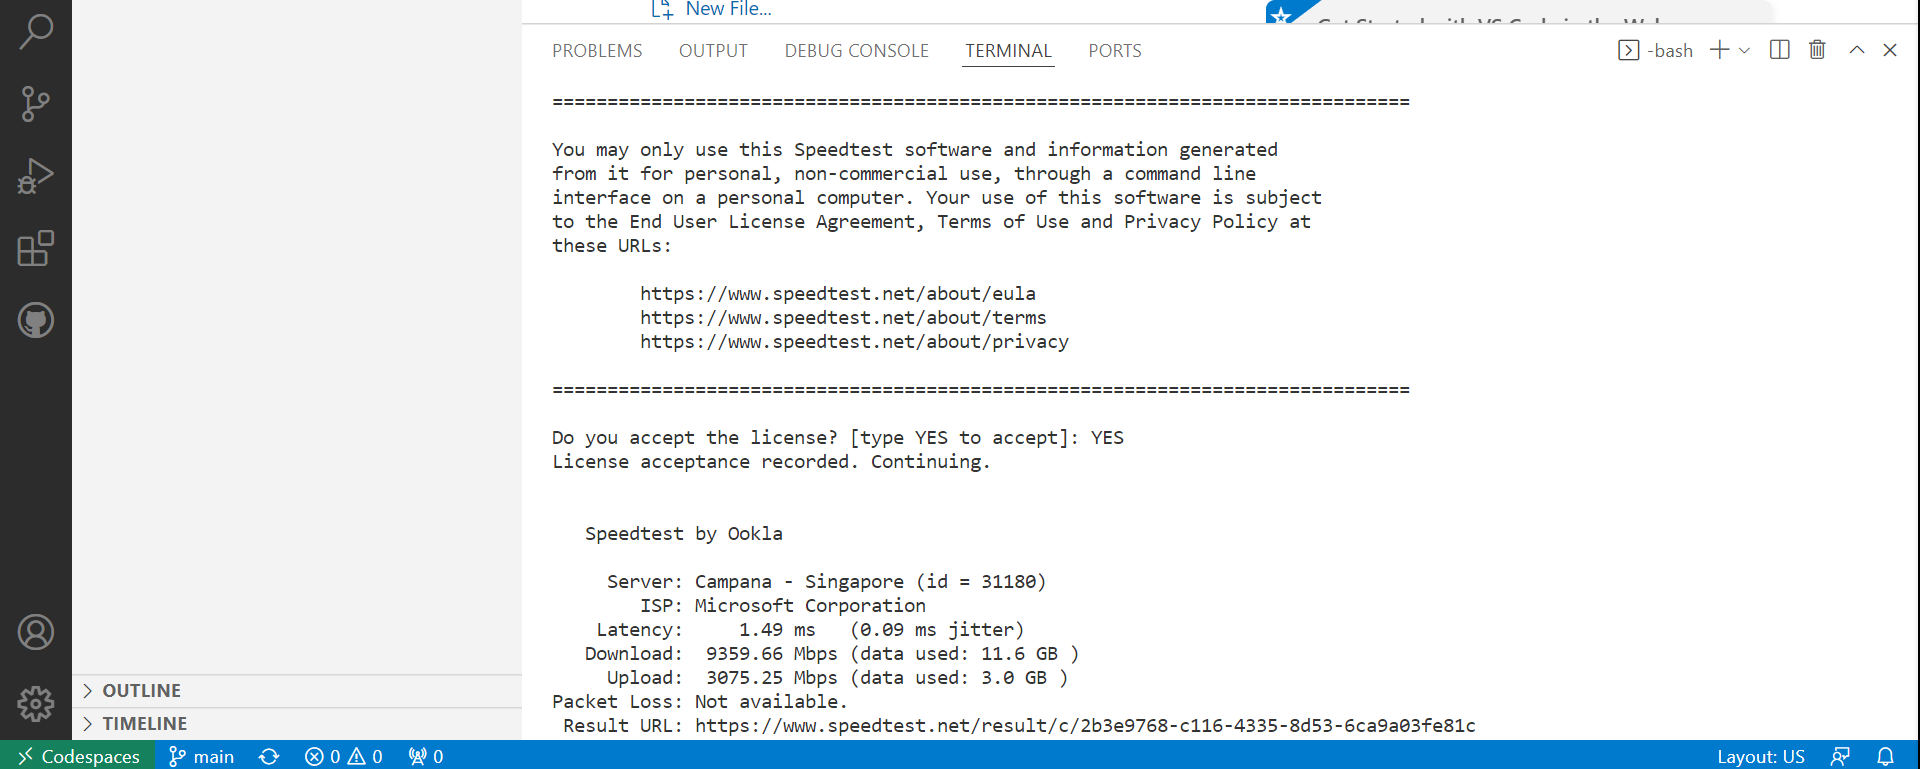Kill terminal with trash icon
This screenshot has width=1920, height=769.
click(x=1818, y=50)
